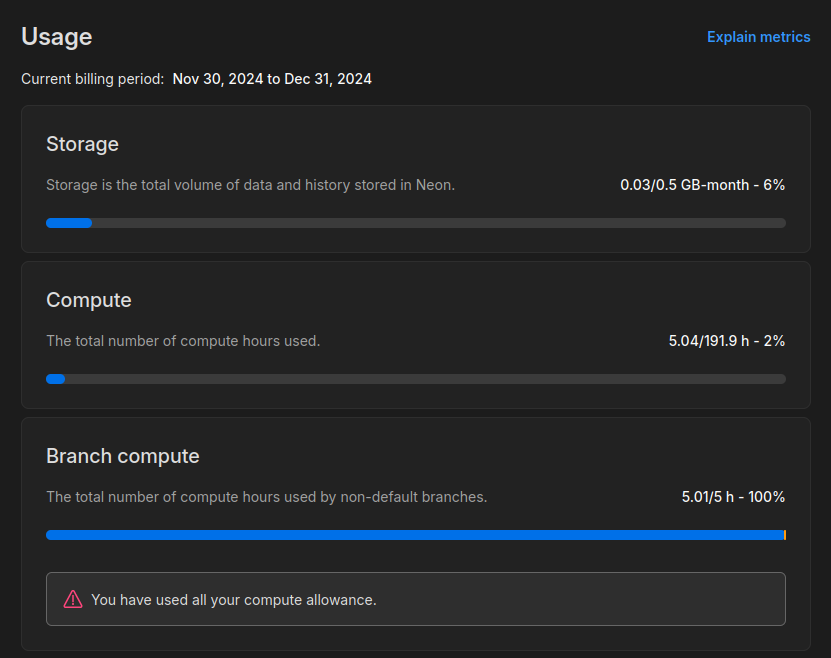Click the Current billing period label

tap(93, 79)
